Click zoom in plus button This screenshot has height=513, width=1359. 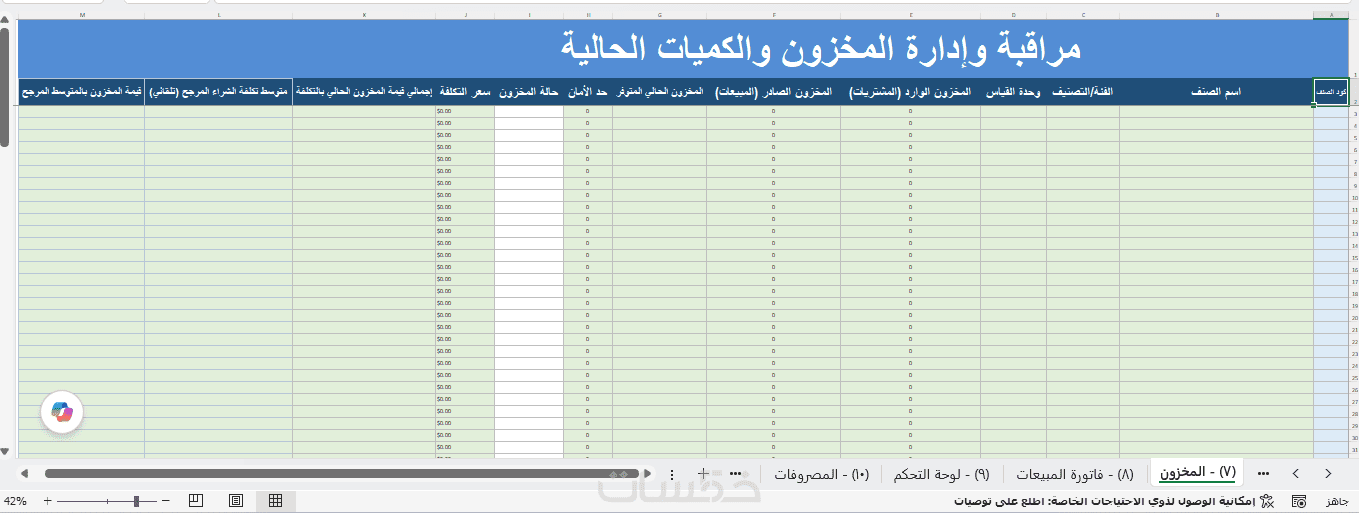[47, 500]
